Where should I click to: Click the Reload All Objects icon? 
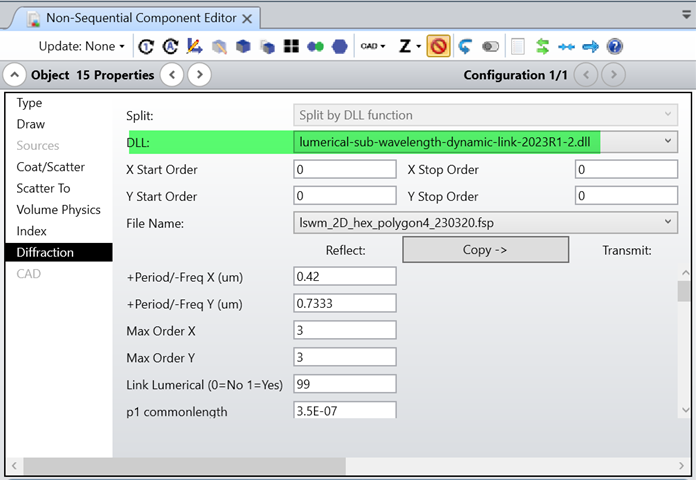pos(170,46)
